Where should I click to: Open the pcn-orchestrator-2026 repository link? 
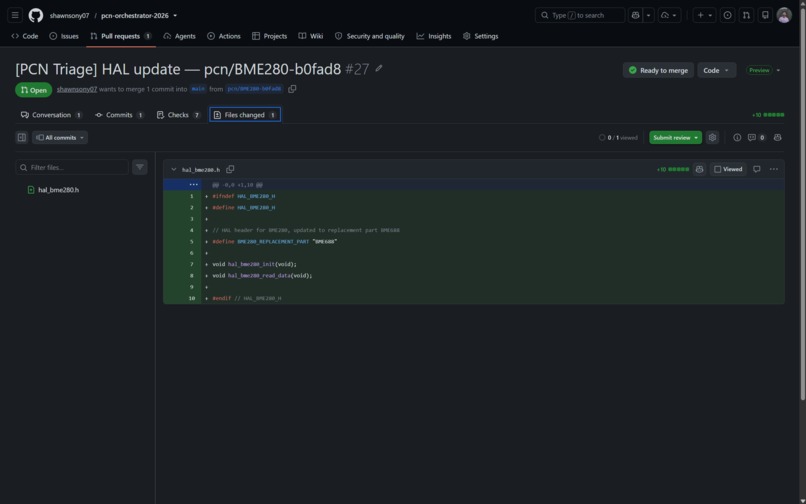(135, 15)
